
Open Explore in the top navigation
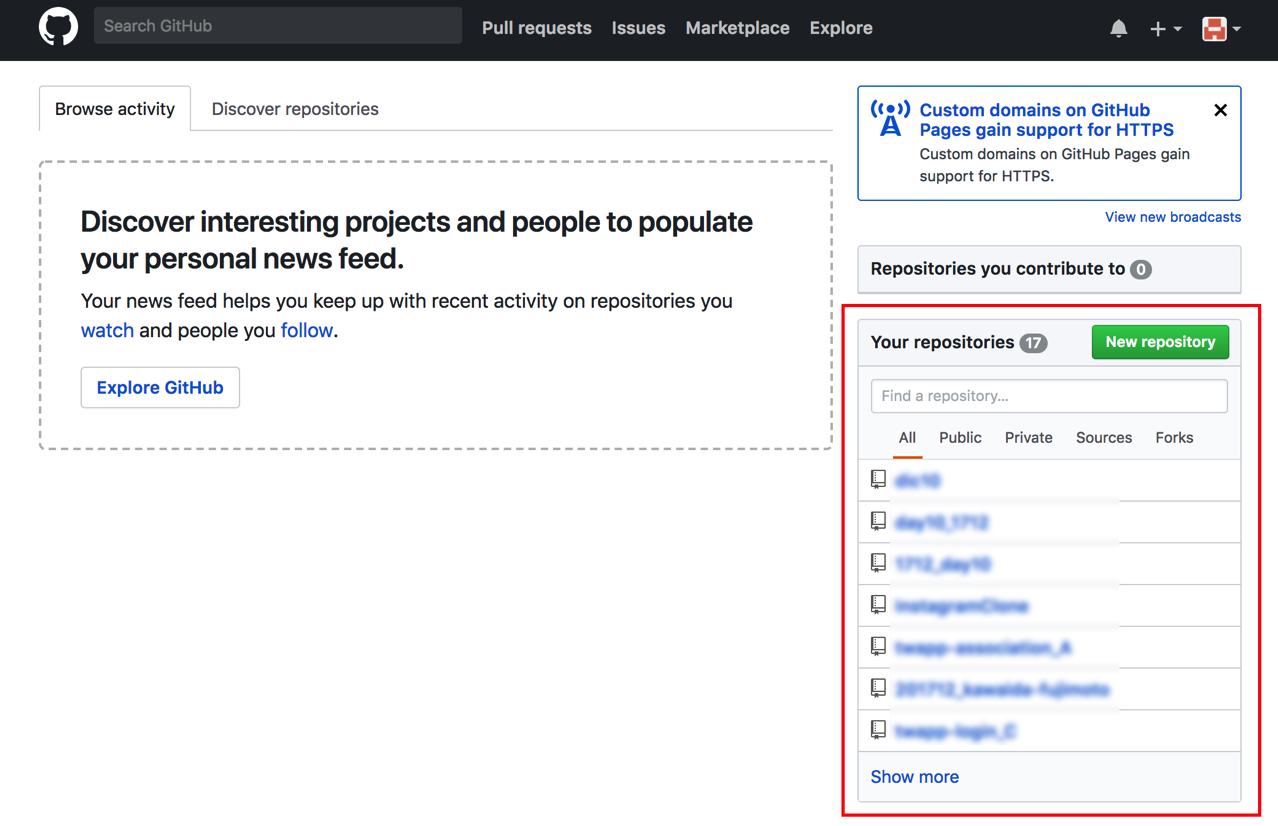point(841,28)
